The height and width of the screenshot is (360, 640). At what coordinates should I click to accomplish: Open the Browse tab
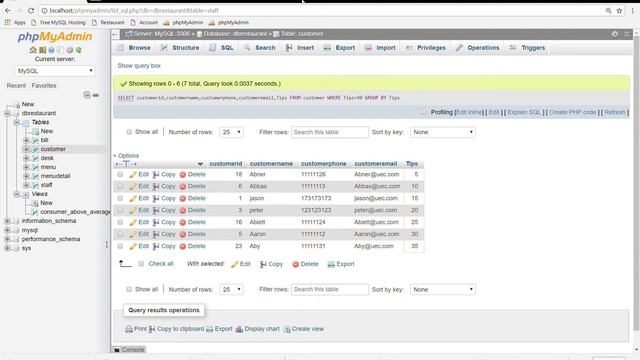click(134, 48)
